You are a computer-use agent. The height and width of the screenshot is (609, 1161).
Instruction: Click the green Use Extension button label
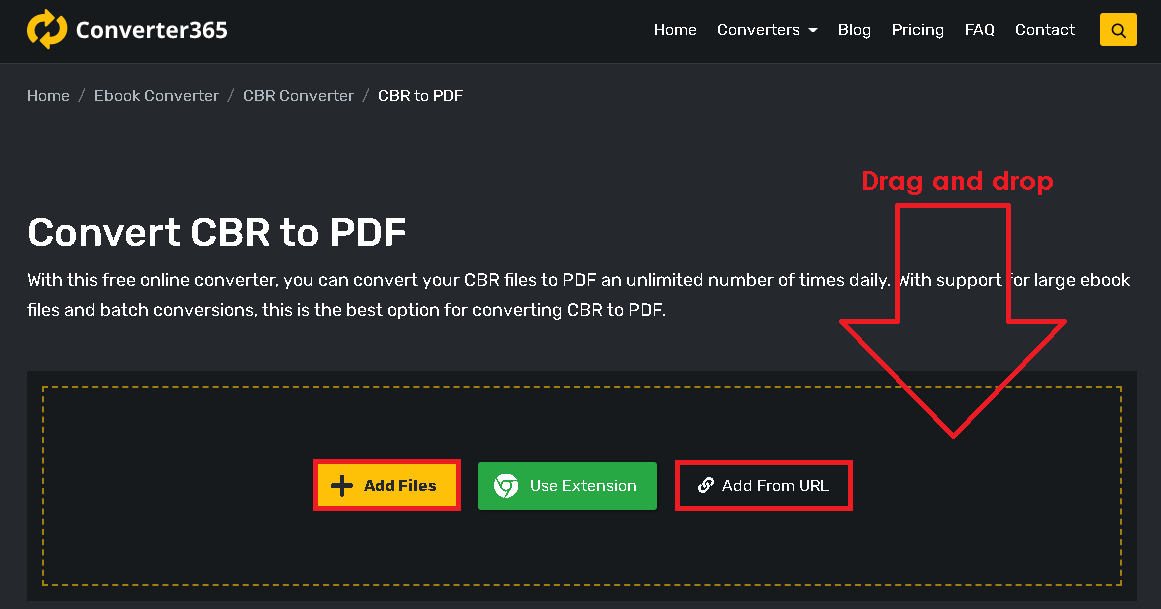coord(583,486)
